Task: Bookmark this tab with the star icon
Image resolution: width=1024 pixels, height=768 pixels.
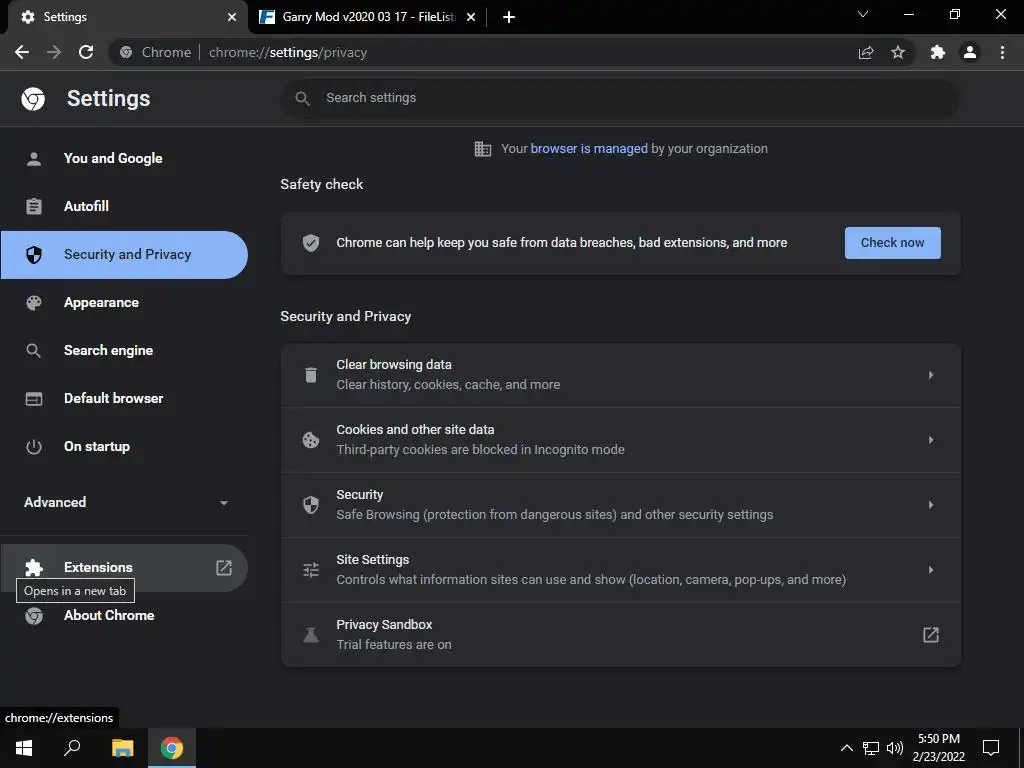Action: tap(898, 52)
